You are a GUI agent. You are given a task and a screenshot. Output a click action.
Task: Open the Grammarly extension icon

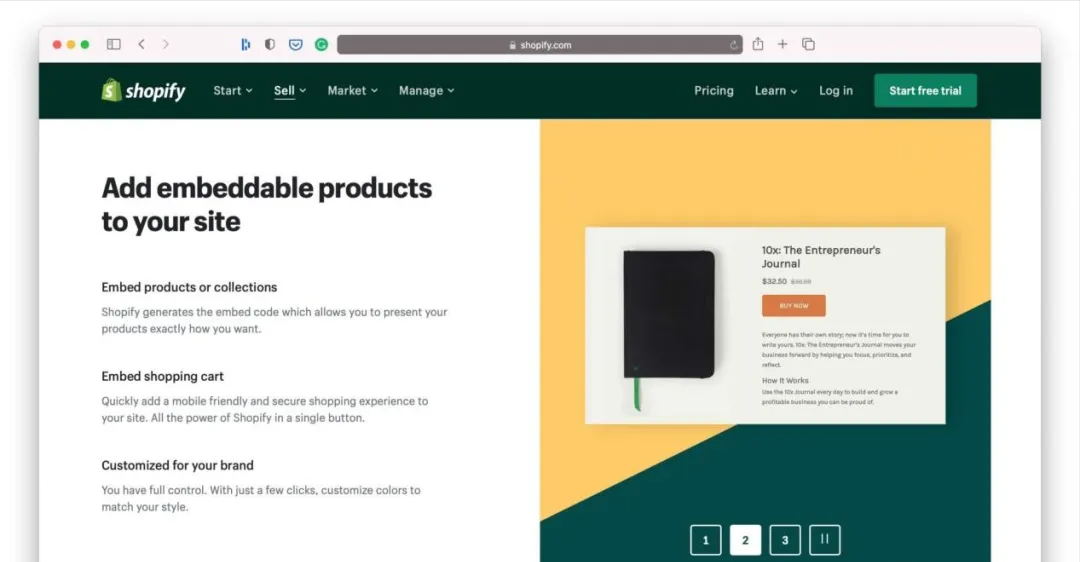[321, 44]
